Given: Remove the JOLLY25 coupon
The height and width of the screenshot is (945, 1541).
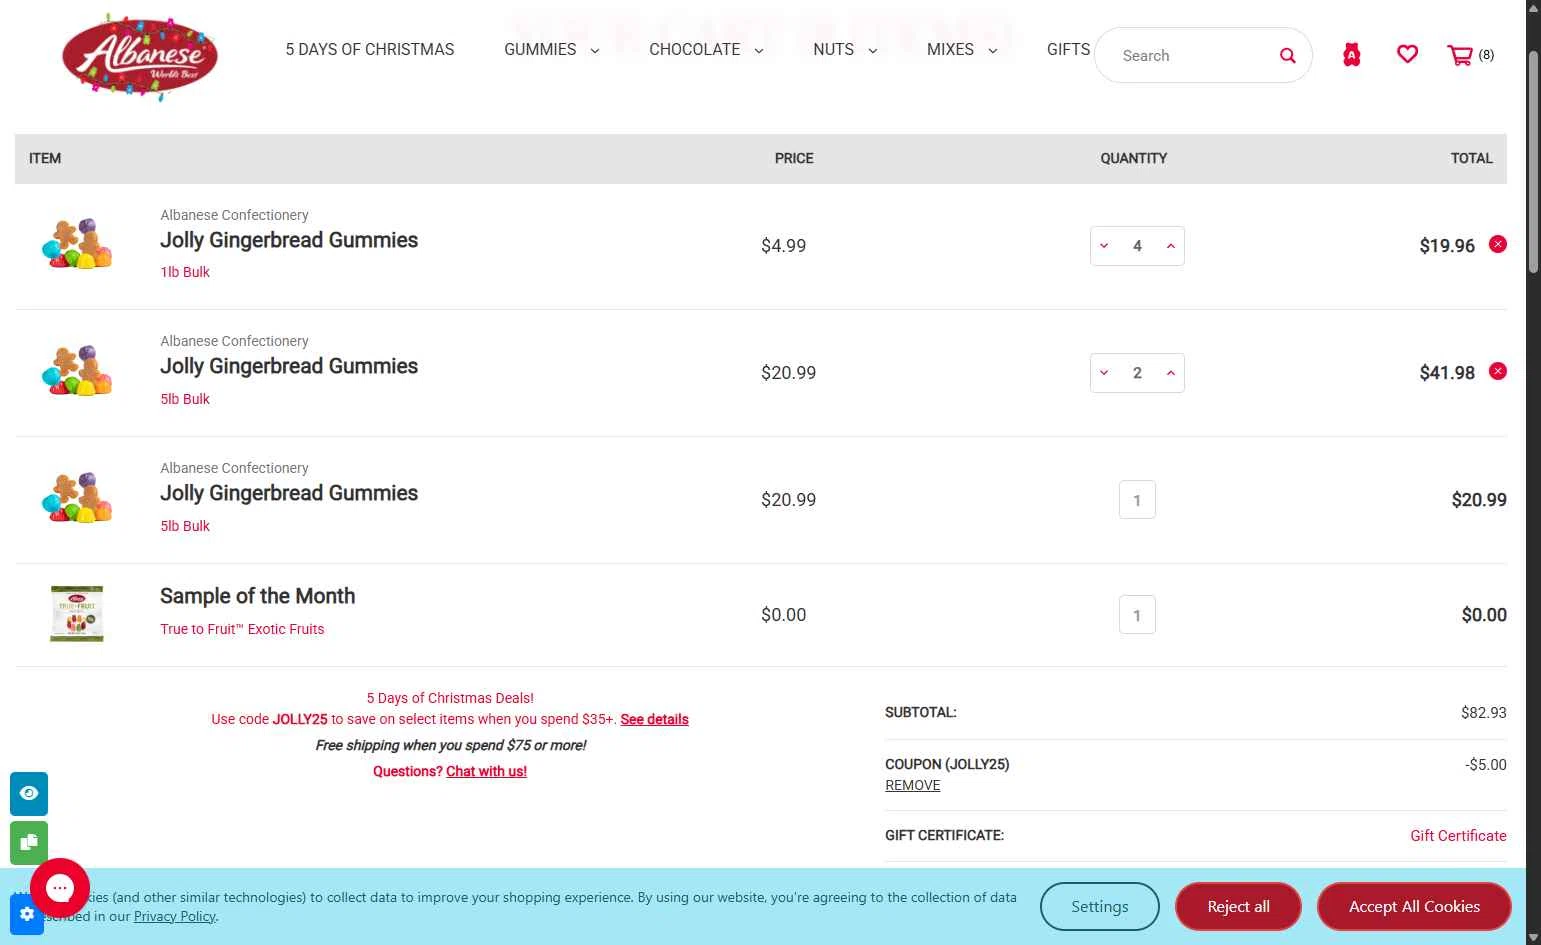Looking at the screenshot, I should [x=912, y=785].
